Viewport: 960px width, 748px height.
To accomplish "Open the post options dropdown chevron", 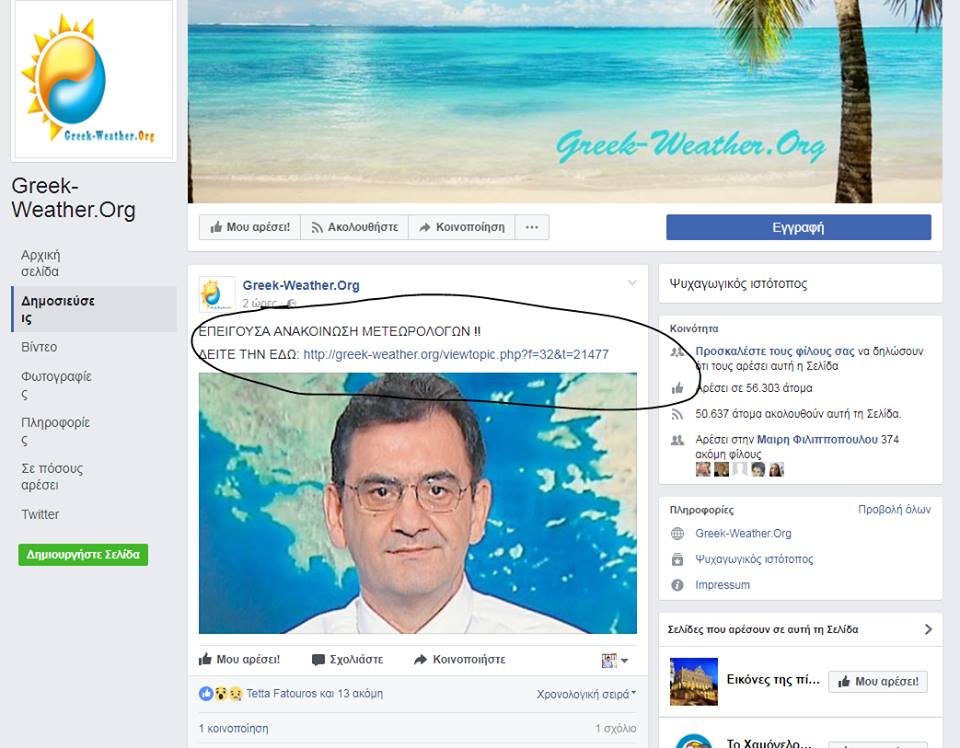I will [x=632, y=283].
